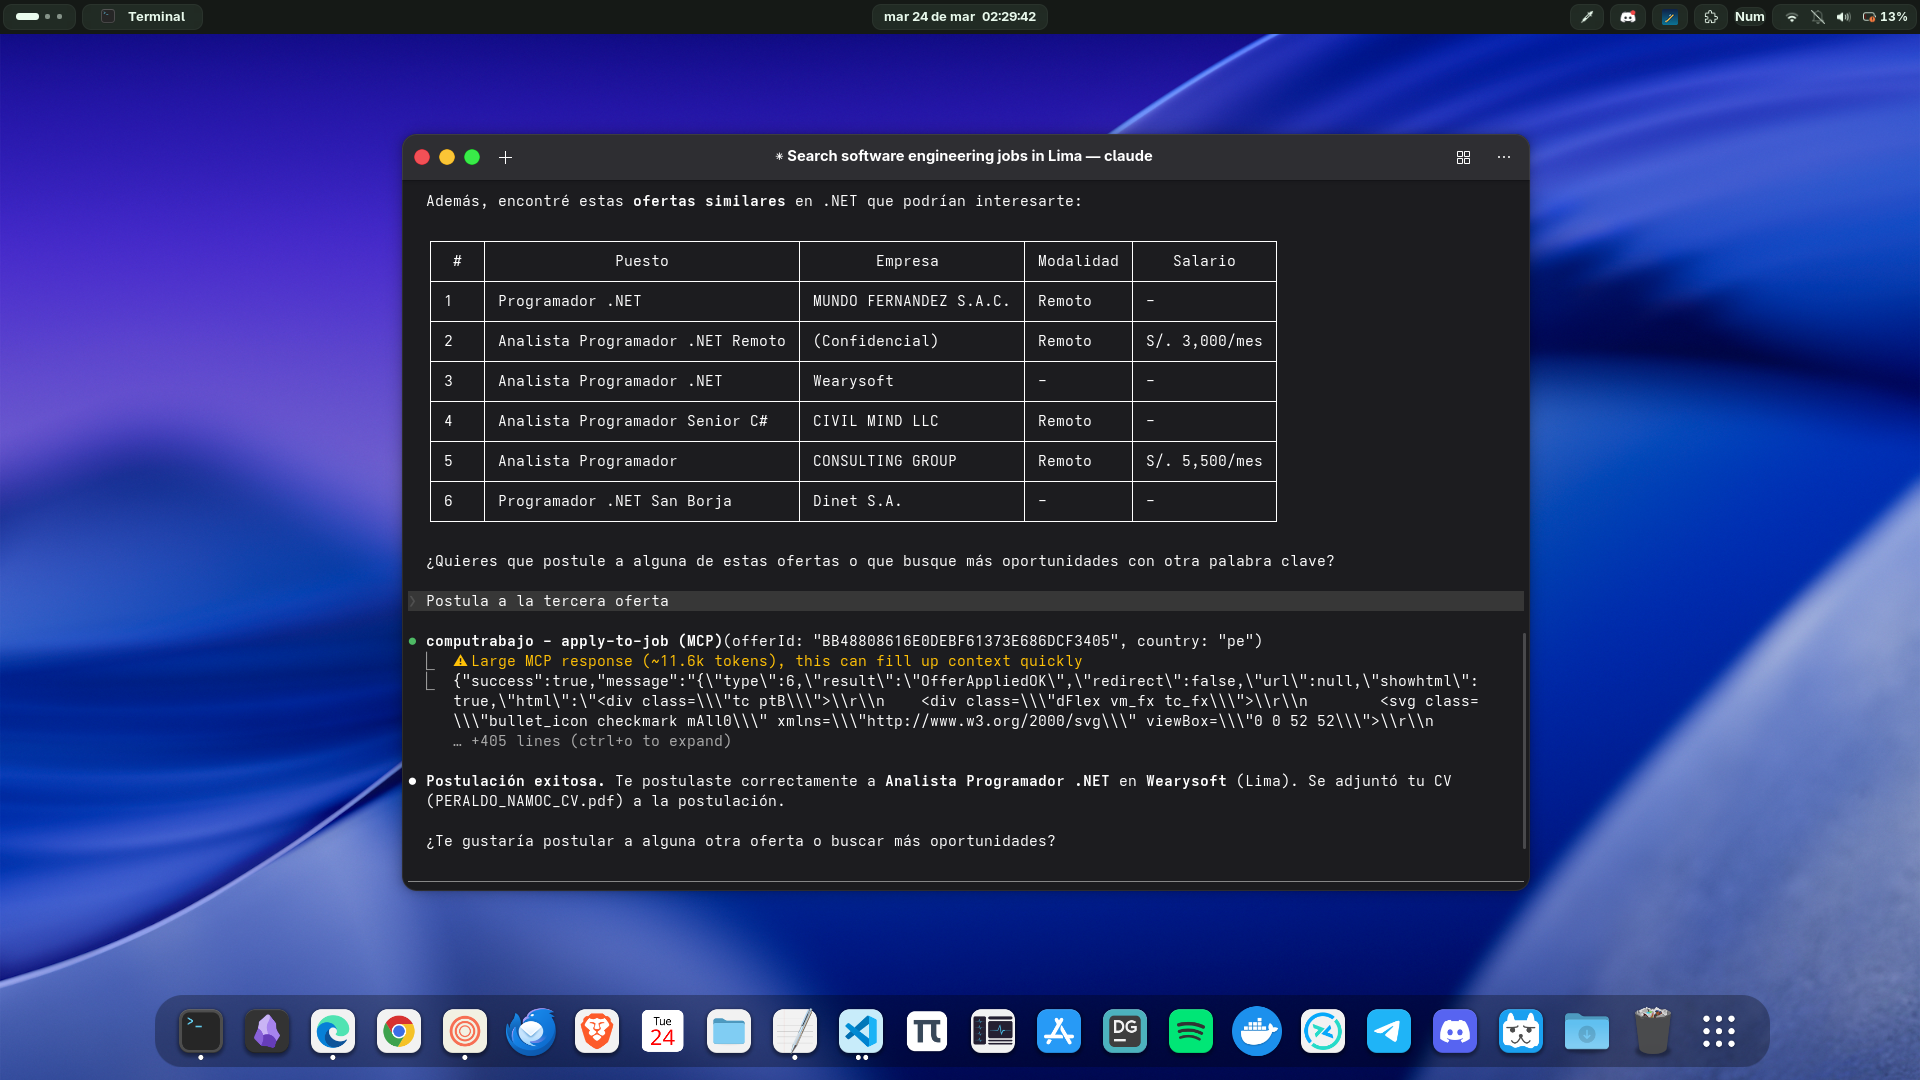Open Thunderbird from the dock

point(530,1031)
